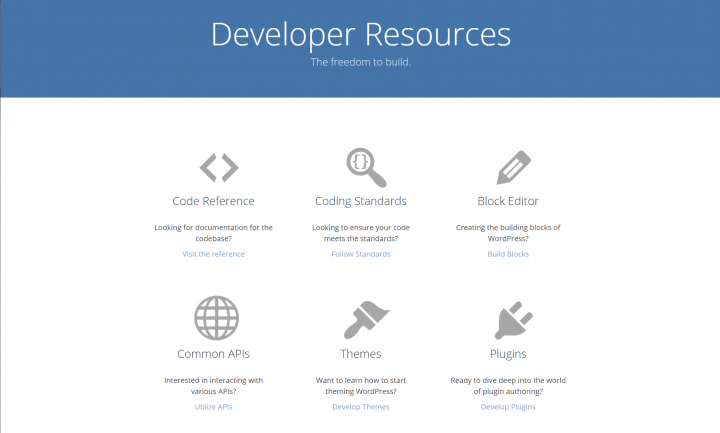Select the 'Common APIs' heading
Image resolution: width=720 pixels, height=433 pixels.
coord(213,354)
